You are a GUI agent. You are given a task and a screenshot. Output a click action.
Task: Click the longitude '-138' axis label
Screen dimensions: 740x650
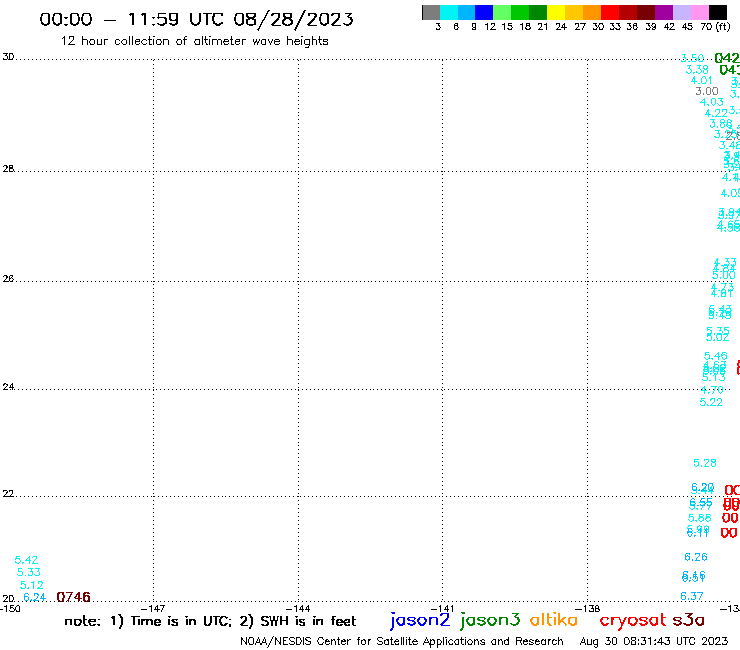(588, 608)
